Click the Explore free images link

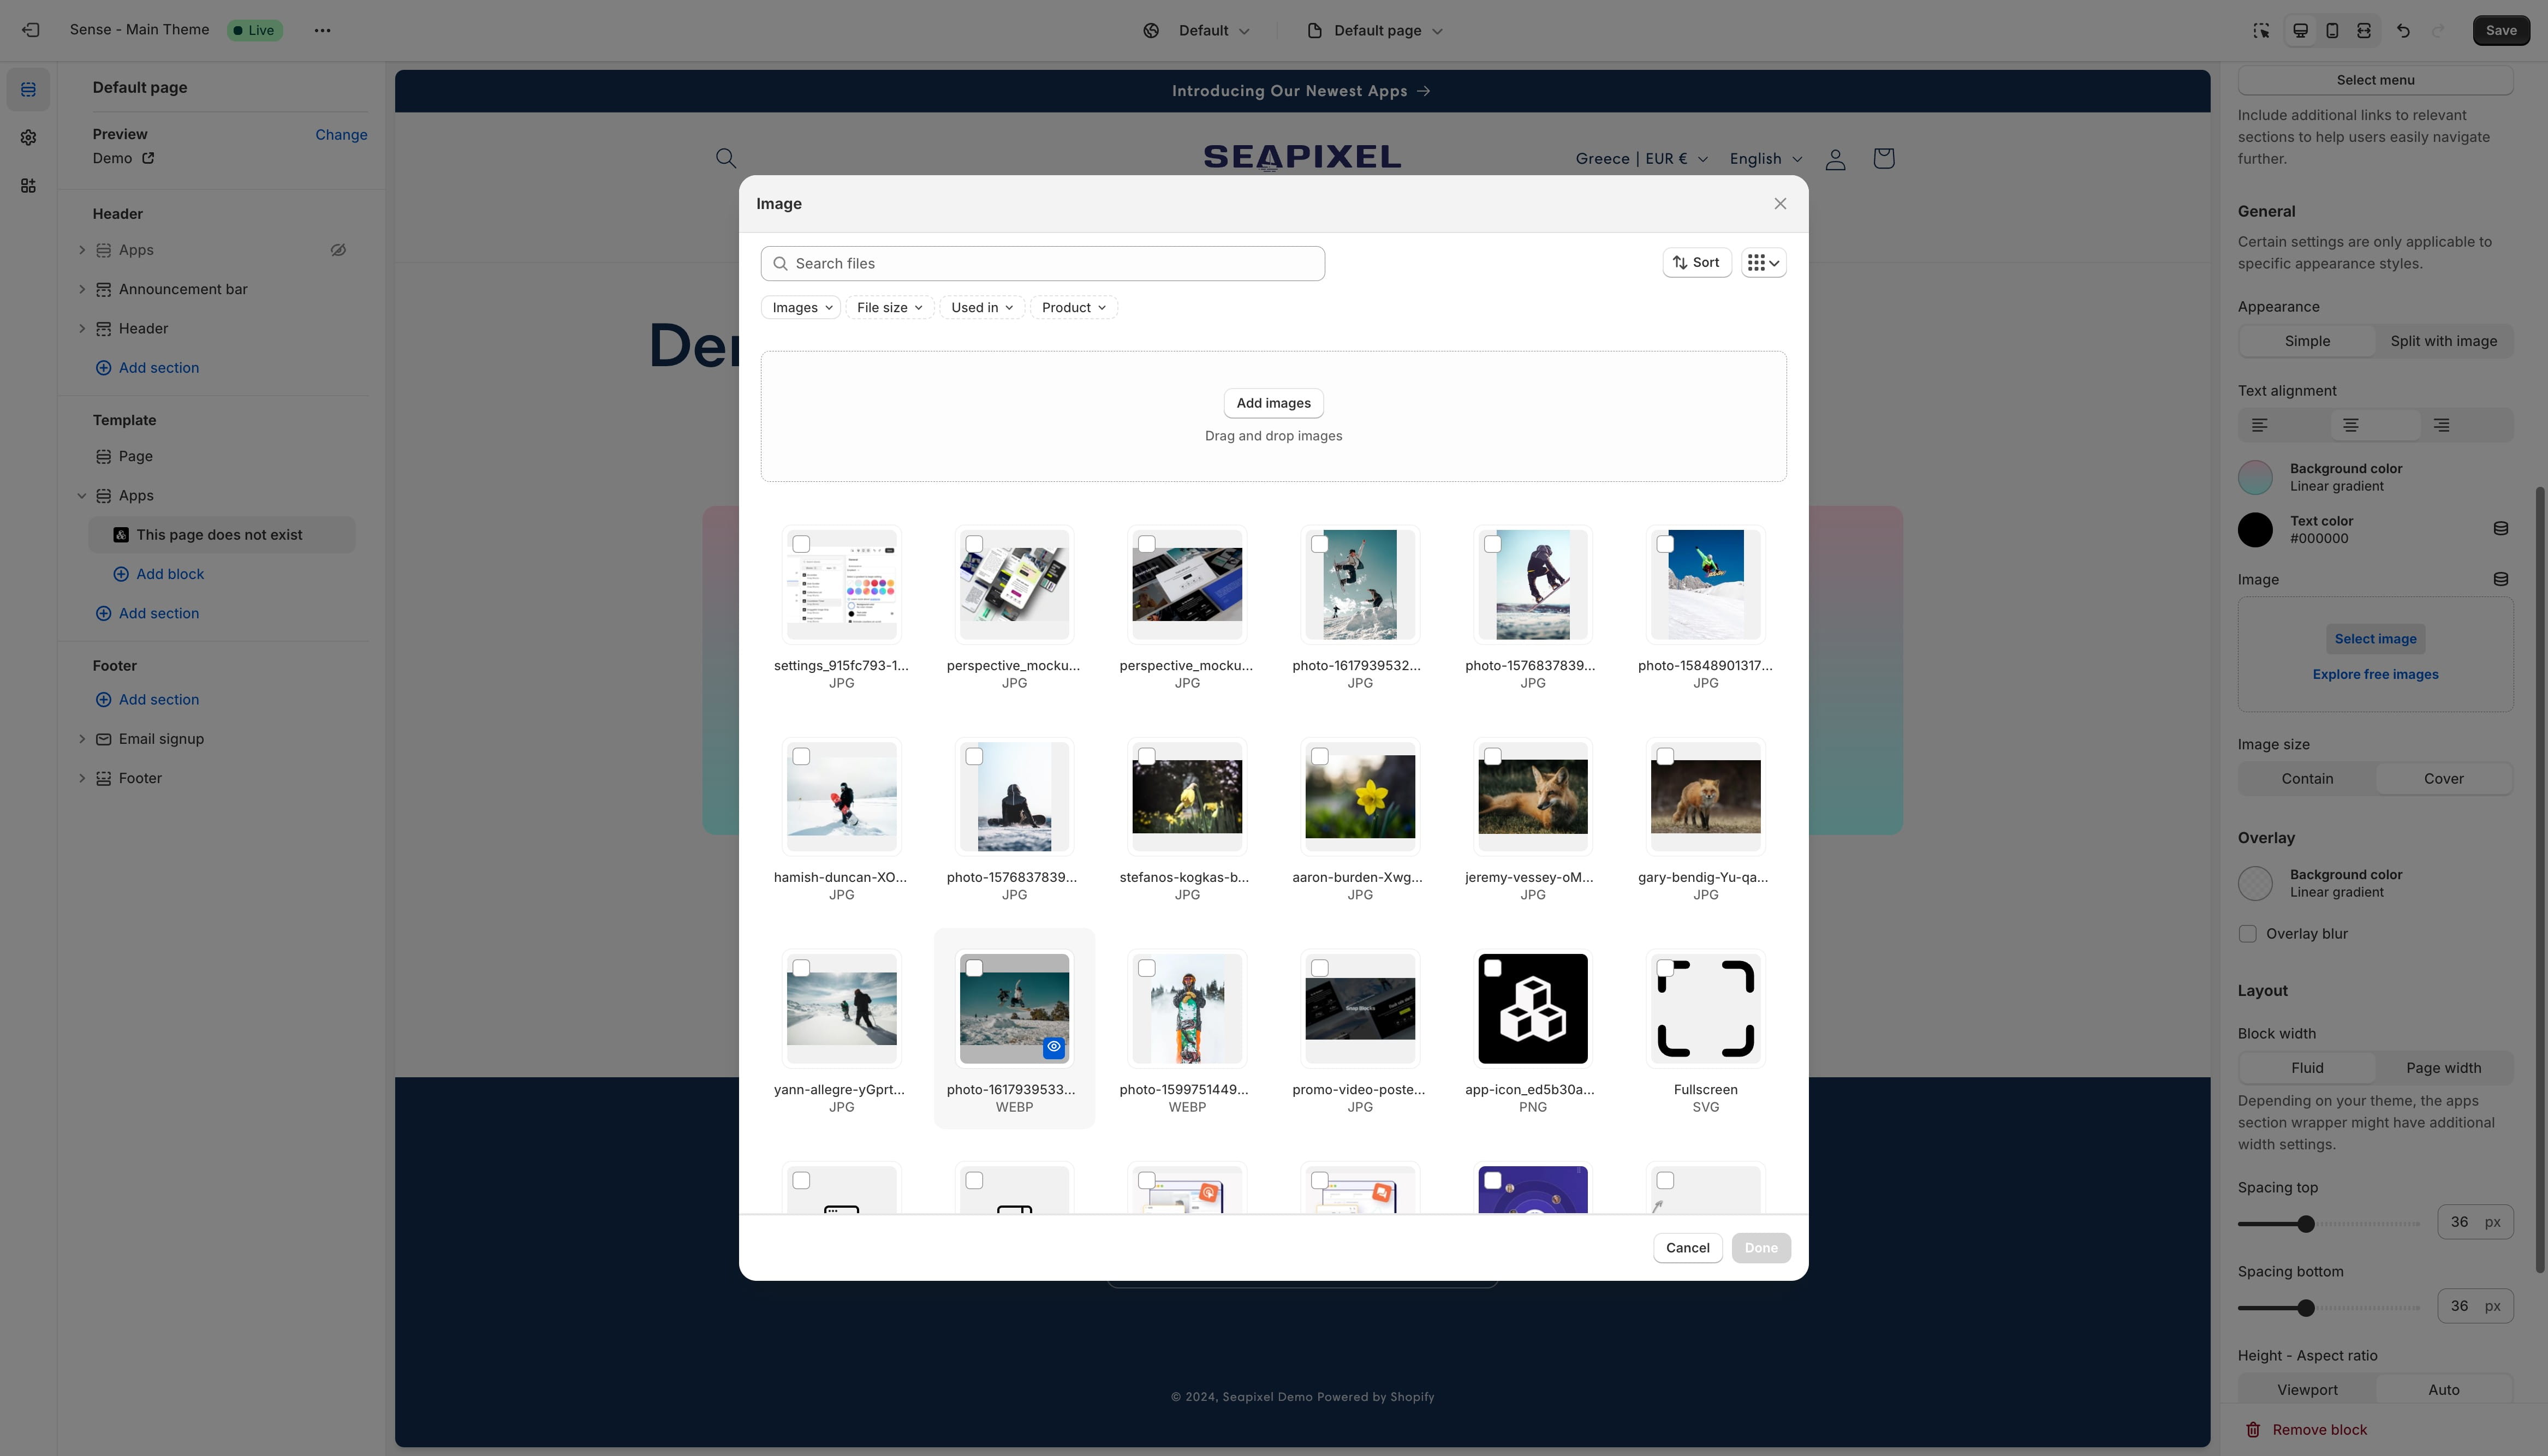(2375, 674)
